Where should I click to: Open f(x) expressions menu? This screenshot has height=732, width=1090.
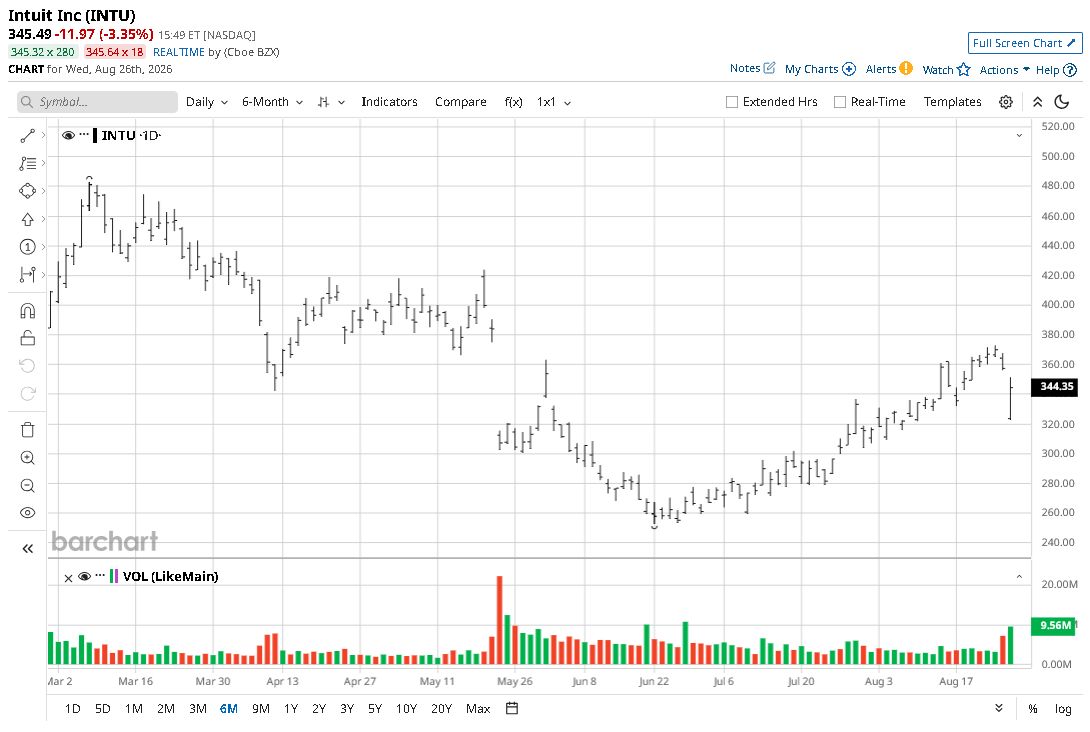(513, 102)
